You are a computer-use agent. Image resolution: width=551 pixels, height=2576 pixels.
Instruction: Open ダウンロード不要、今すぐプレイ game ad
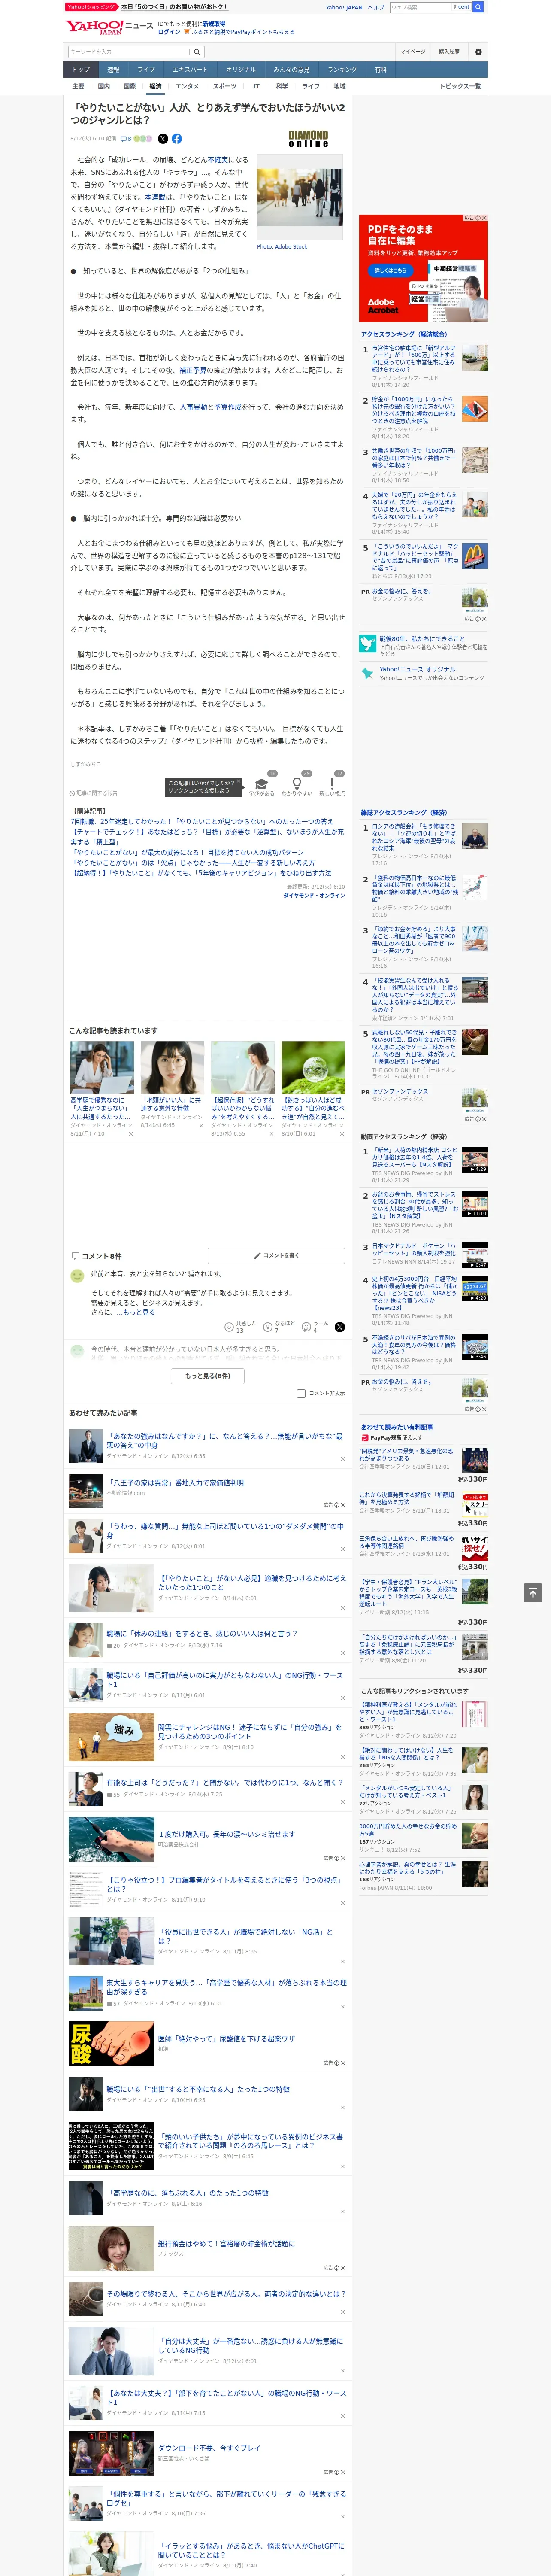coord(209,2447)
